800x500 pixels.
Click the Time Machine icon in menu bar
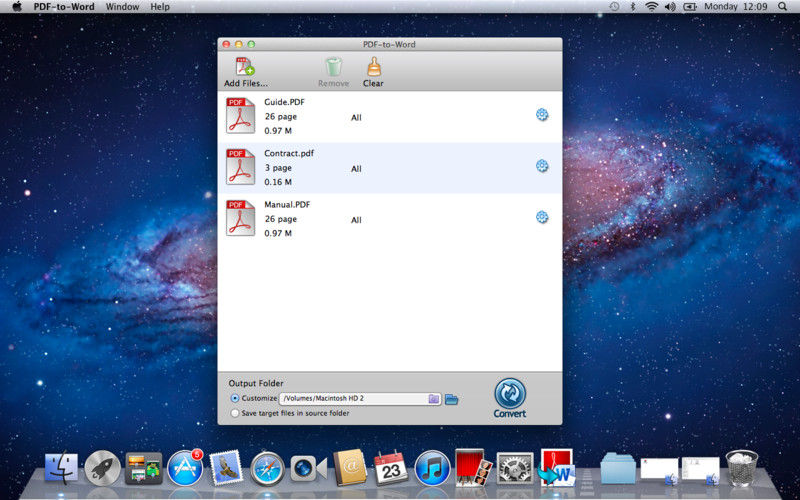[614, 7]
